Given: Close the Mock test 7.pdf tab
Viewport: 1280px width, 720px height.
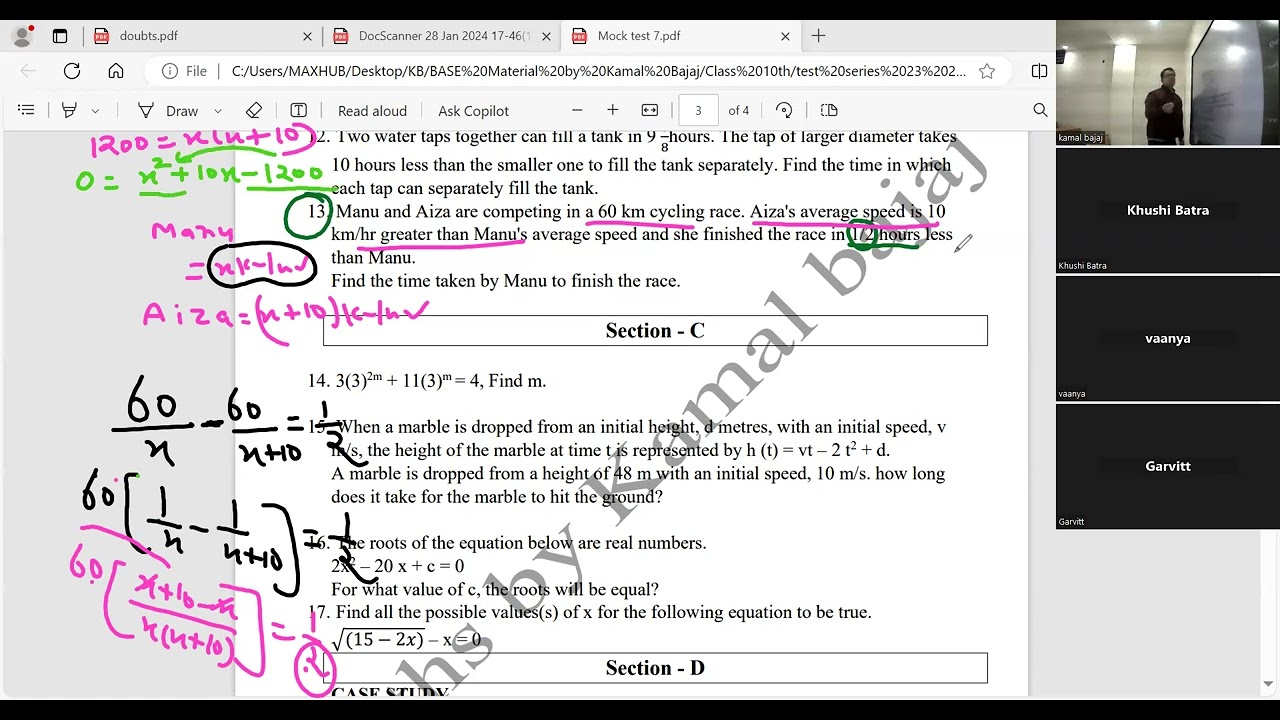Looking at the screenshot, I should (x=785, y=36).
